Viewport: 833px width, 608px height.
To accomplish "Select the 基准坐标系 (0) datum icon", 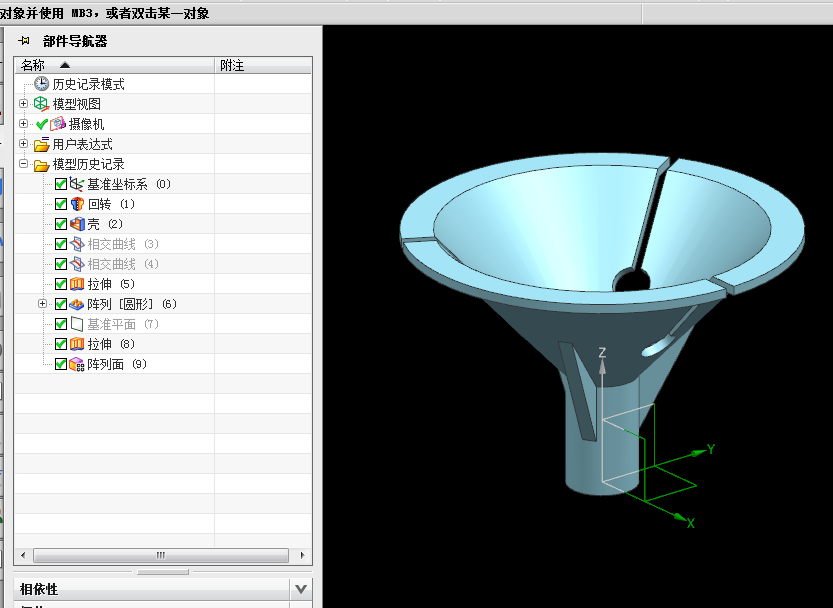I will pyautogui.click(x=77, y=184).
